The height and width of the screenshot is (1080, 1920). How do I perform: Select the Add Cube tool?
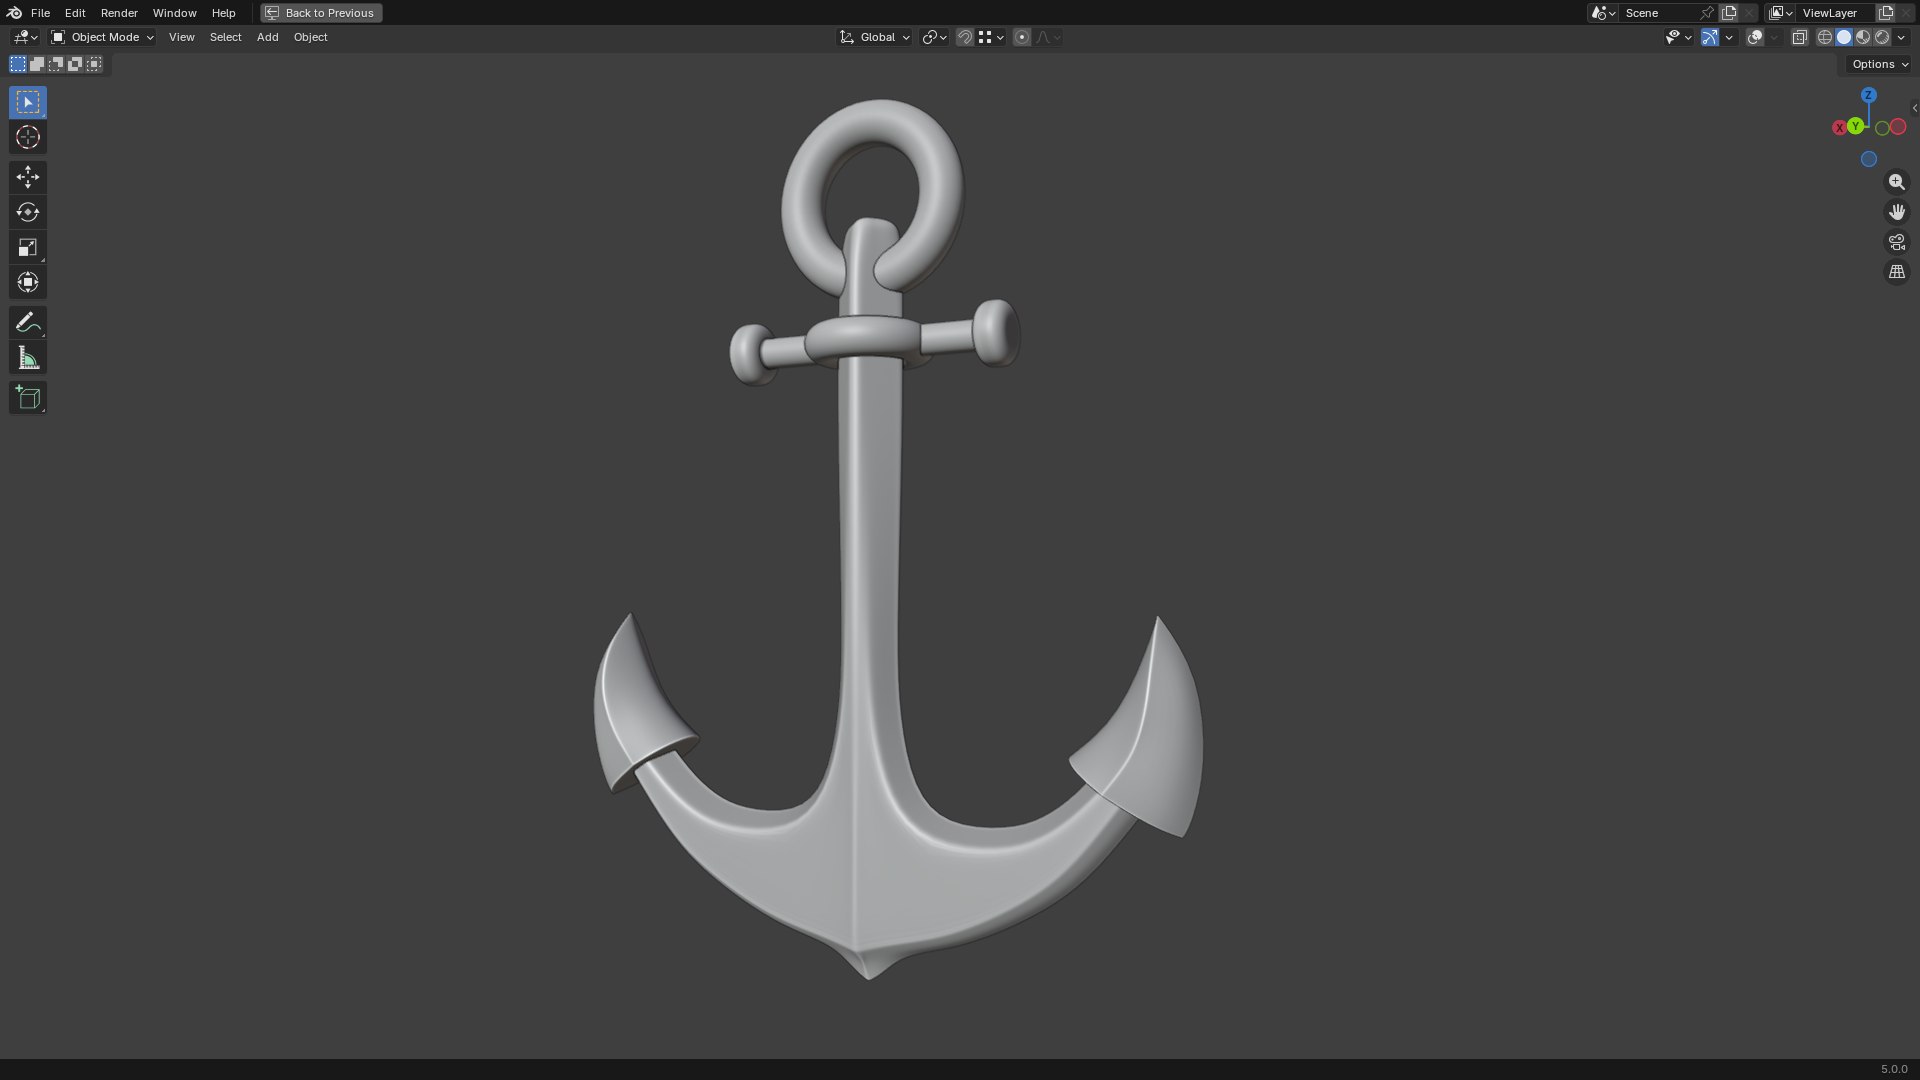[x=28, y=397]
